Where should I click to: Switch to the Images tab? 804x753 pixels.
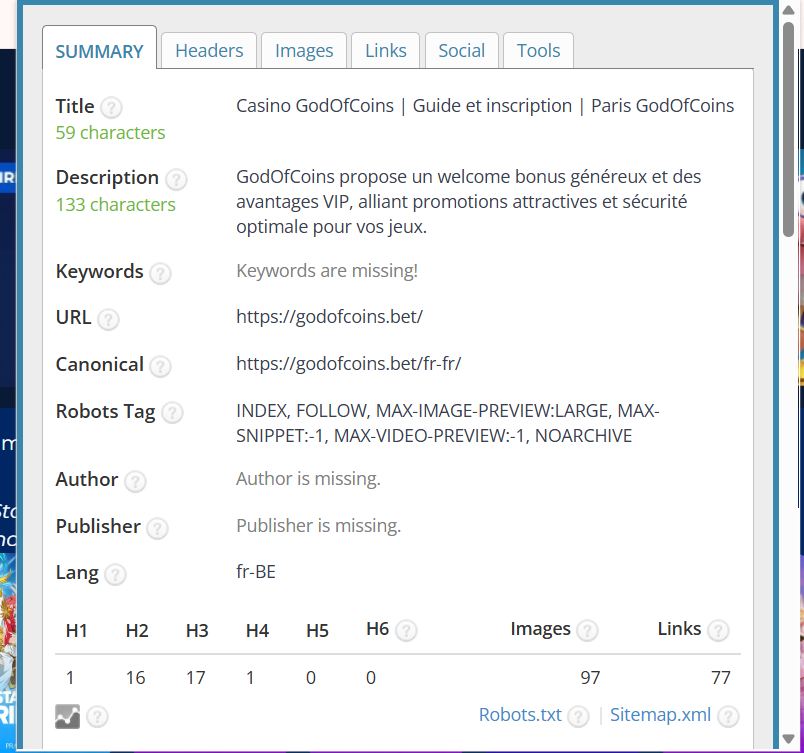[x=304, y=51]
